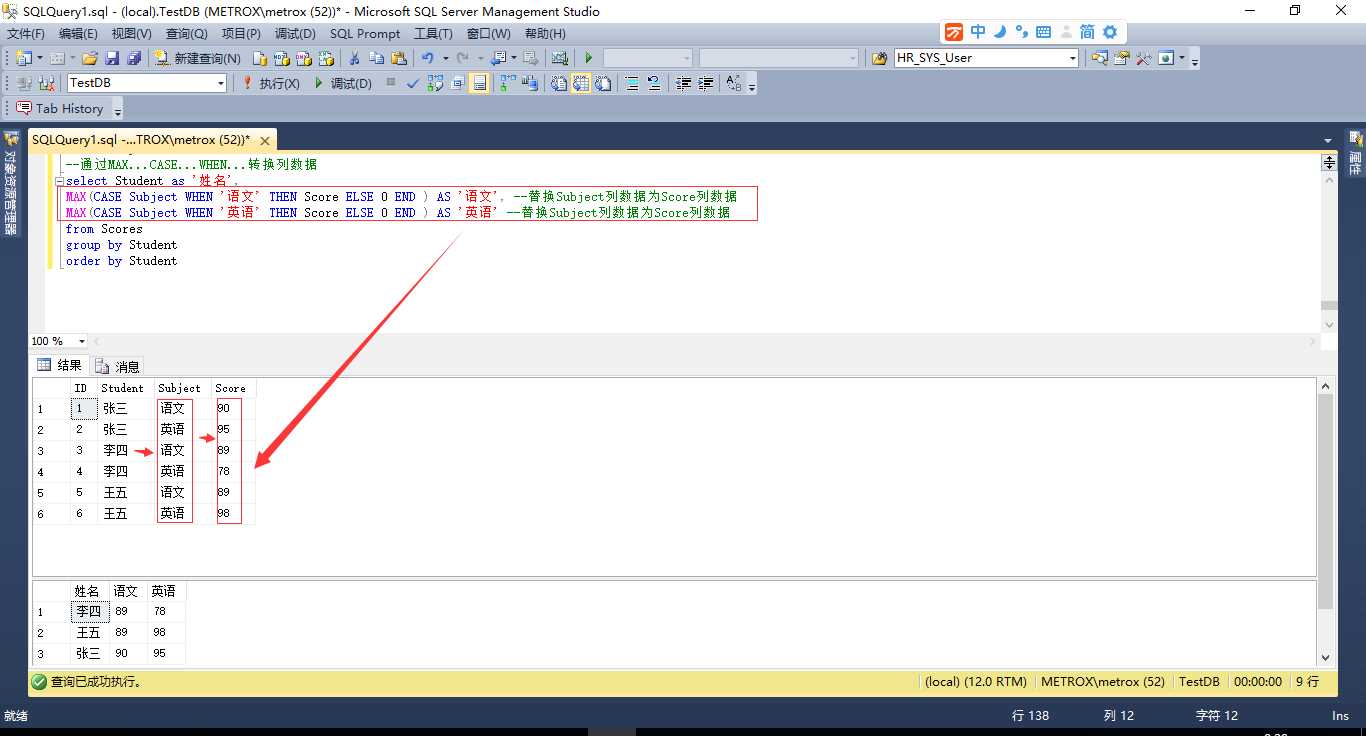Collapse the select statement outline box
This screenshot has height=736, width=1366.
[x=59, y=181]
